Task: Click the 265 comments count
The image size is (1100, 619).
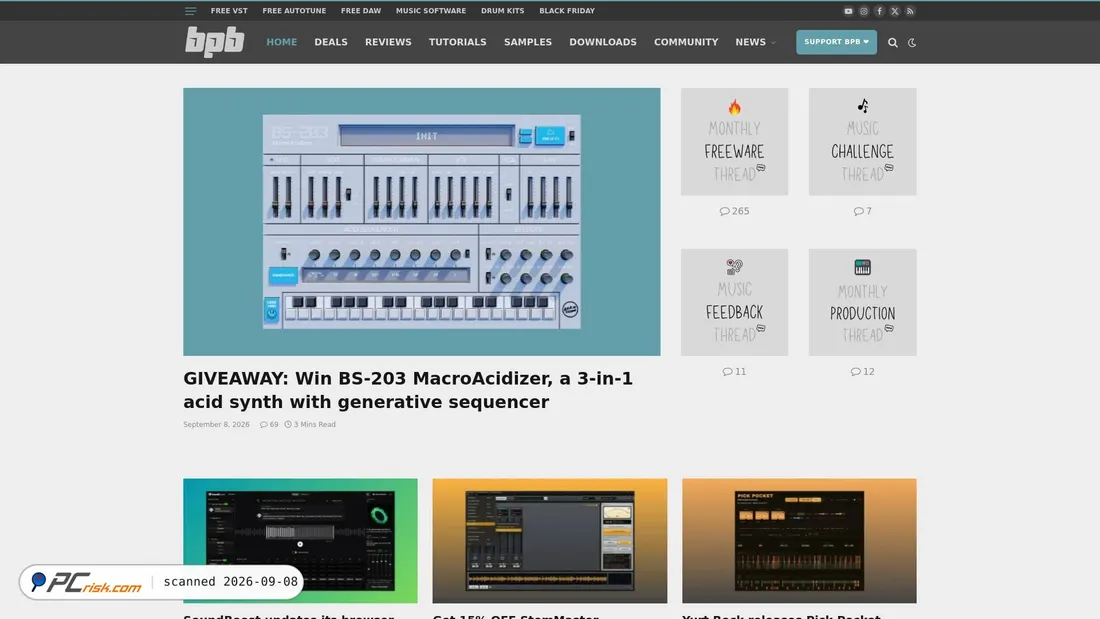Action: (735, 211)
